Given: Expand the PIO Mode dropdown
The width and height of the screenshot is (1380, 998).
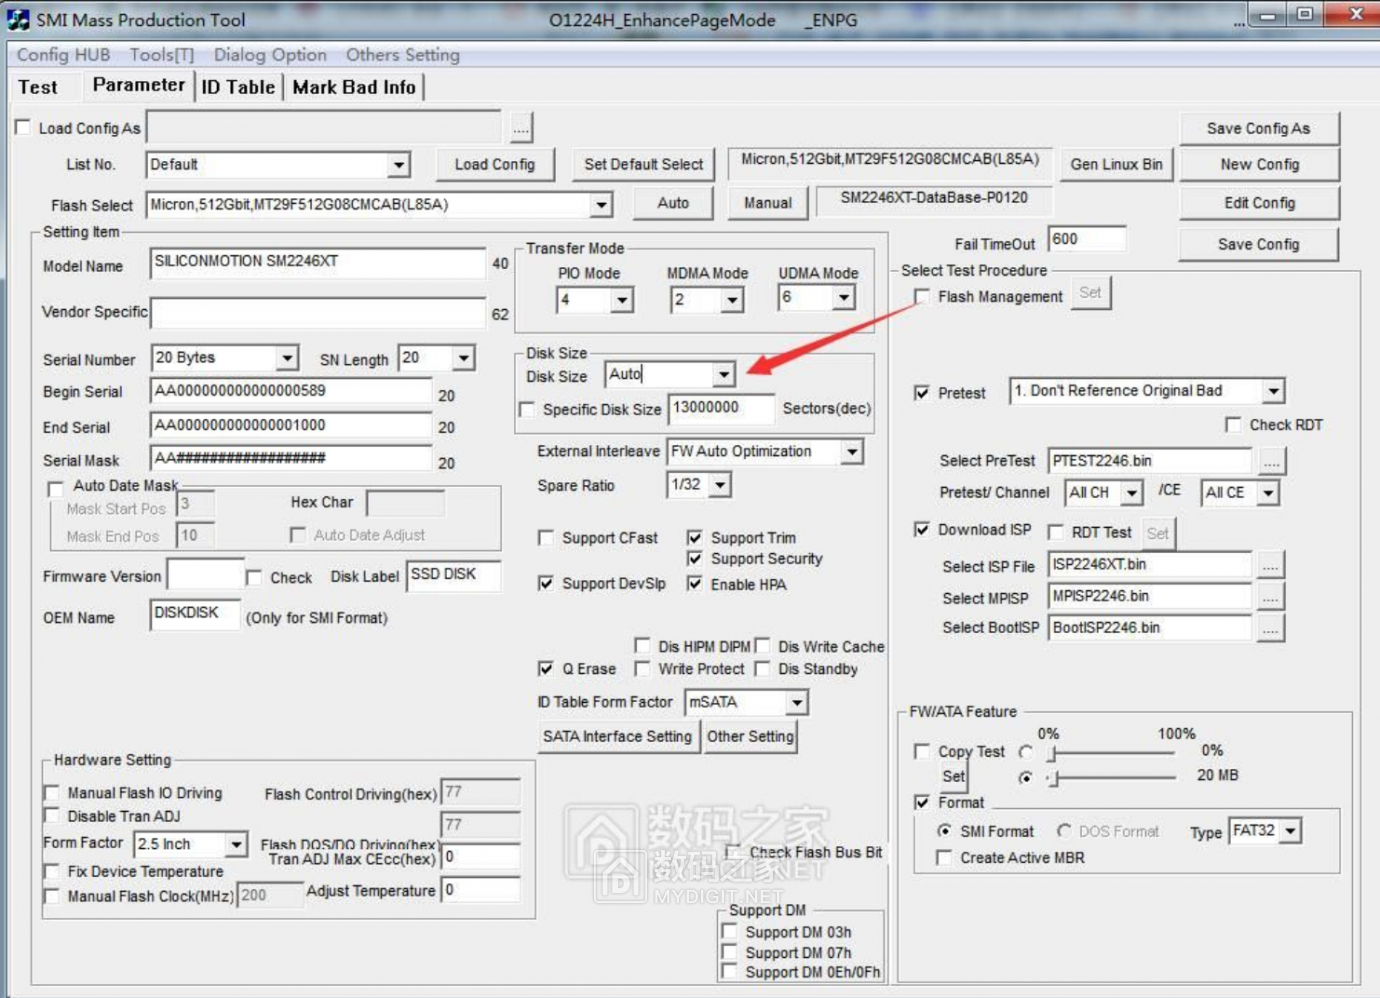Looking at the screenshot, I should coord(622,300).
